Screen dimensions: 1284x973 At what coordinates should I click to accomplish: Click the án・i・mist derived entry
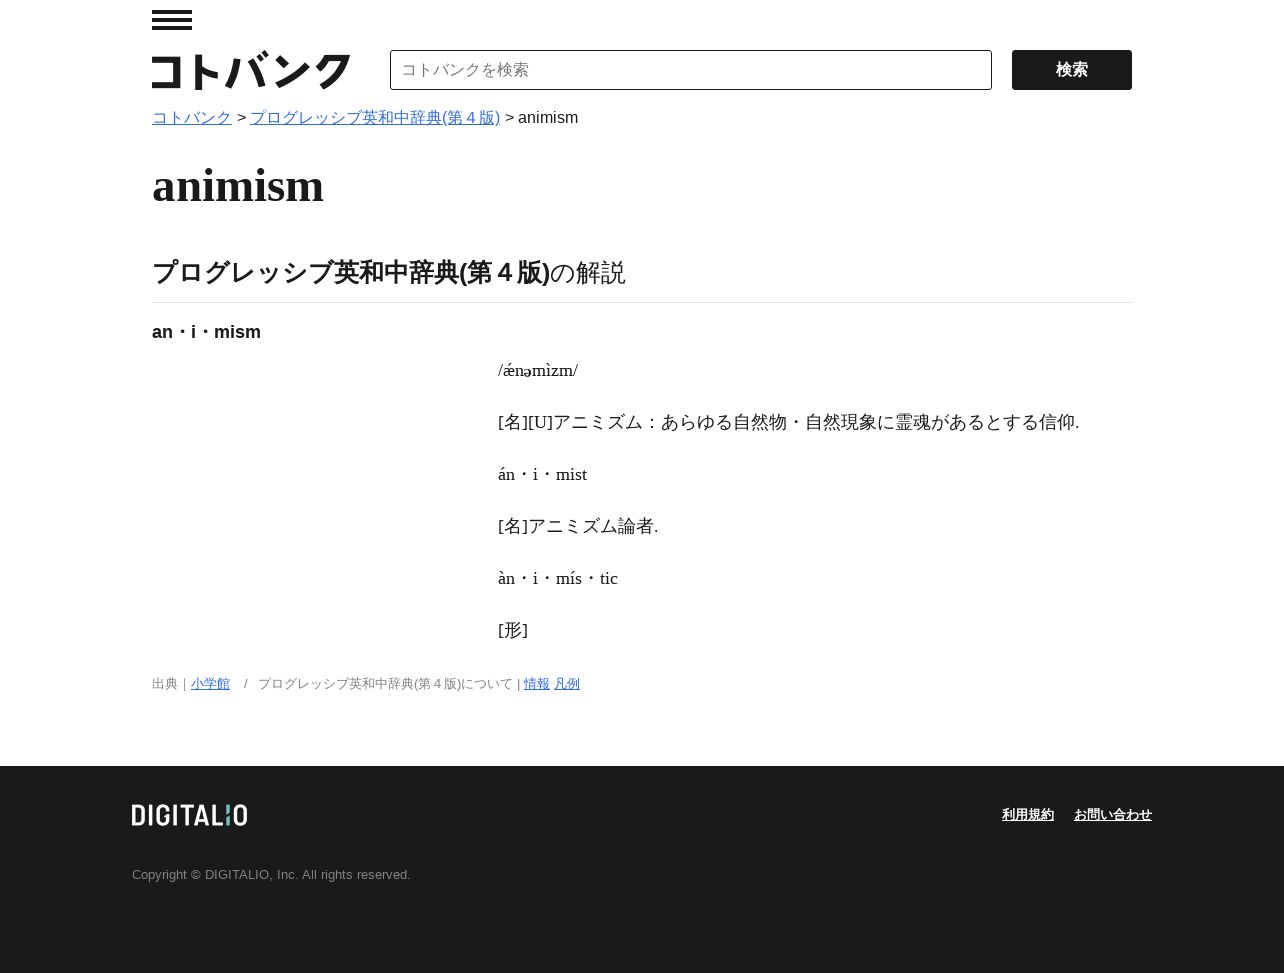click(x=542, y=475)
